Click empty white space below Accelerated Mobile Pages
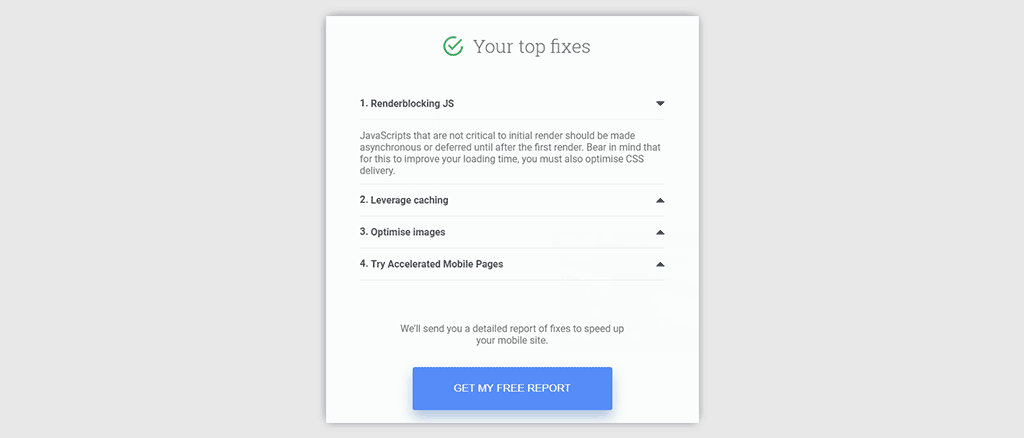The height and width of the screenshot is (438, 1024). 512,300
